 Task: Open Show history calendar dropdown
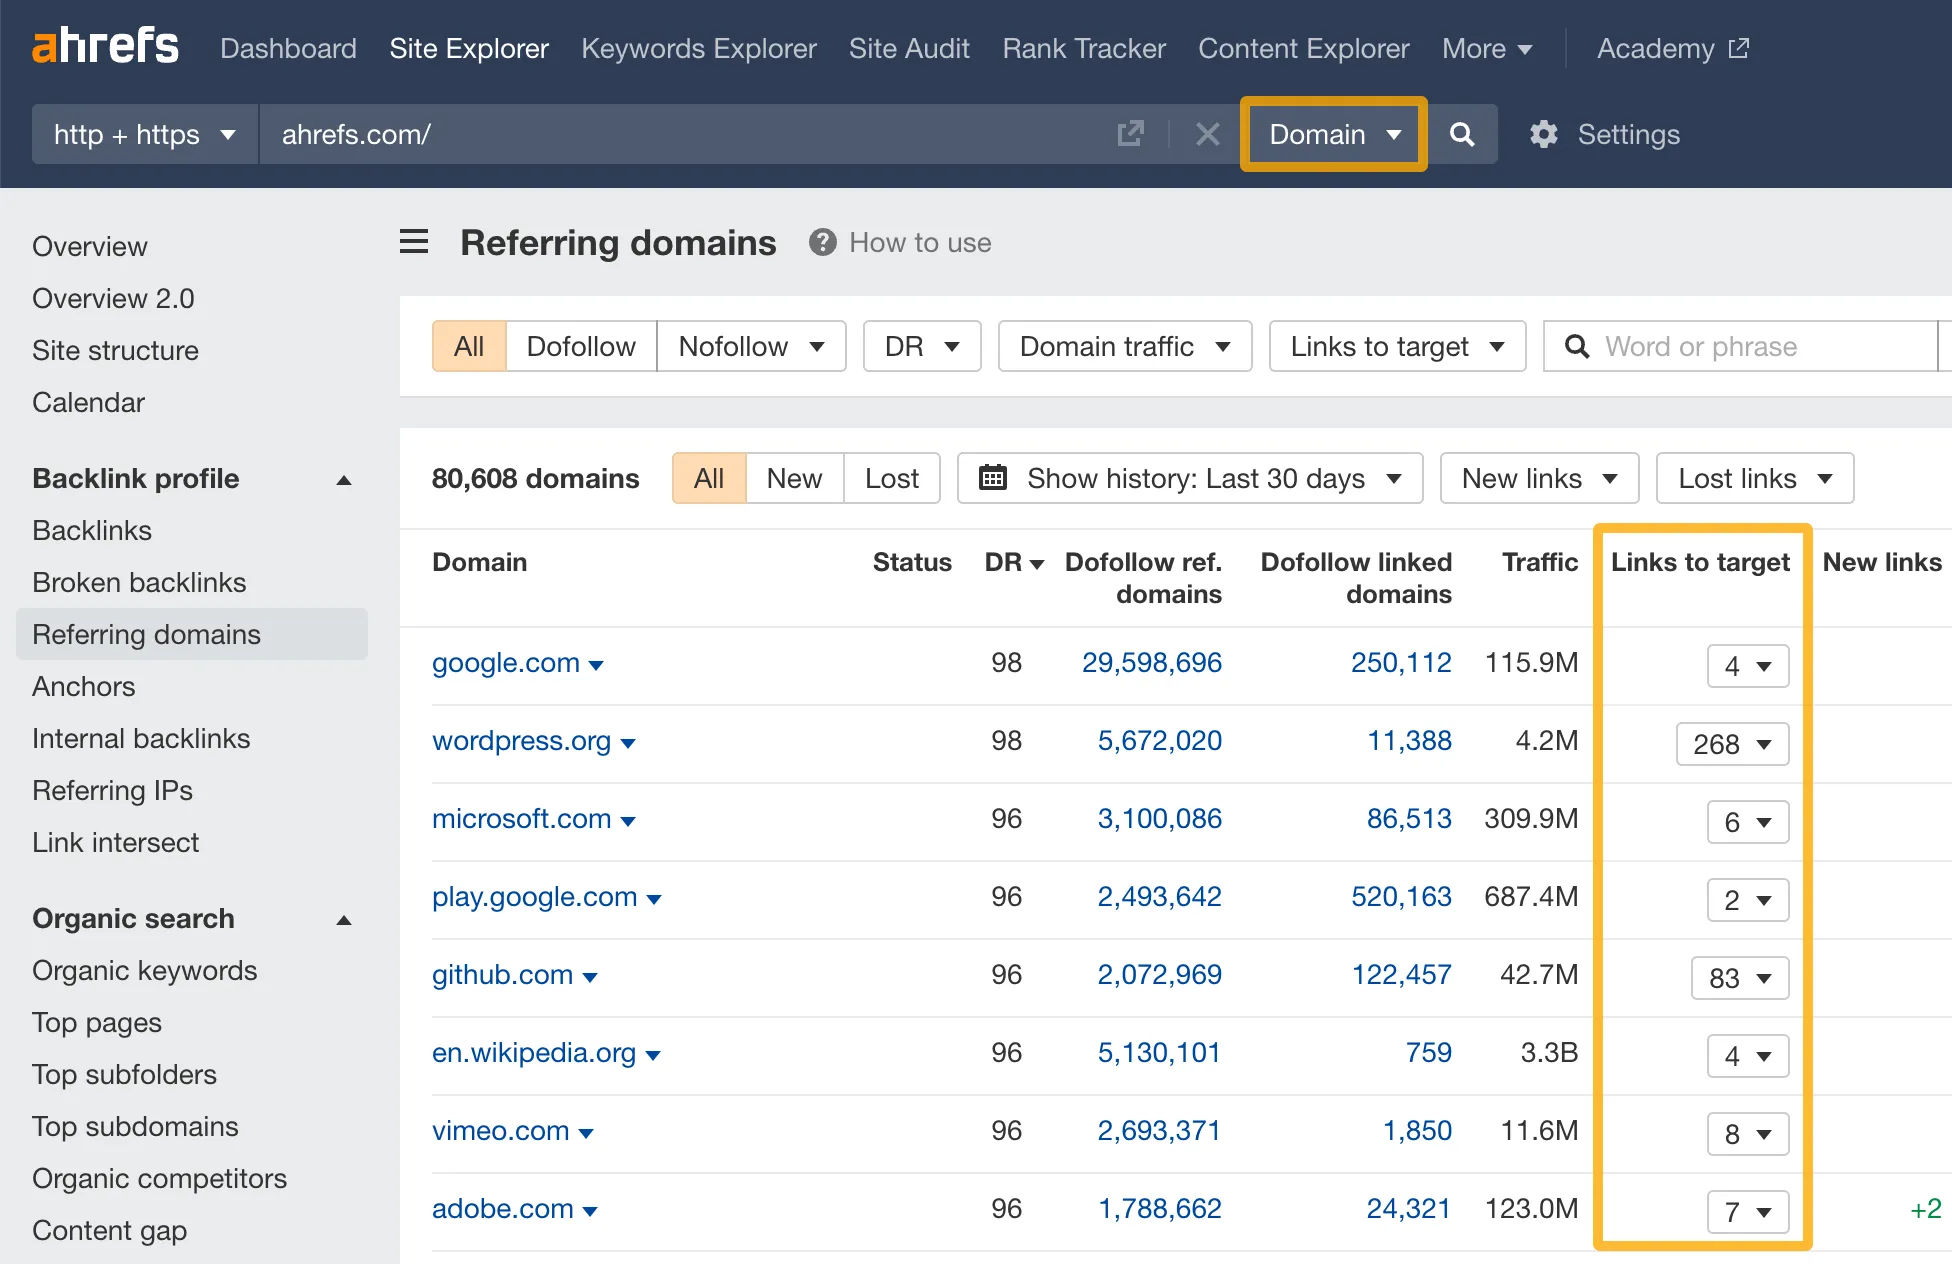(1191, 478)
